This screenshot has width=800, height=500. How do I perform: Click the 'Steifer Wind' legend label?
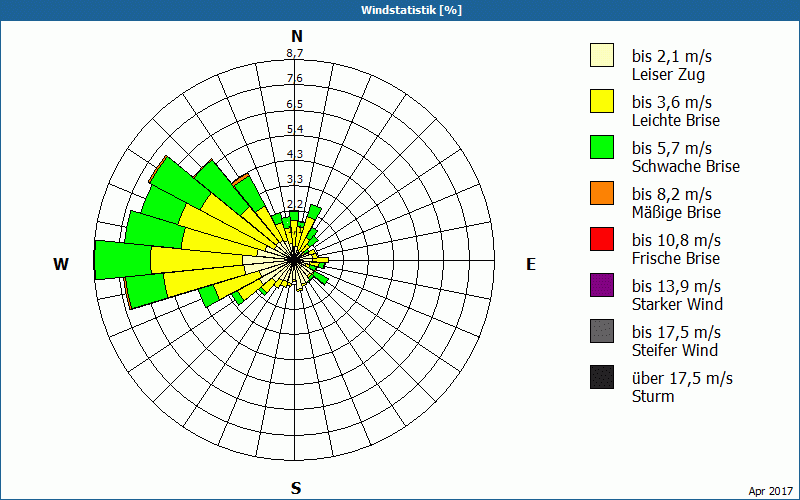coord(674,351)
